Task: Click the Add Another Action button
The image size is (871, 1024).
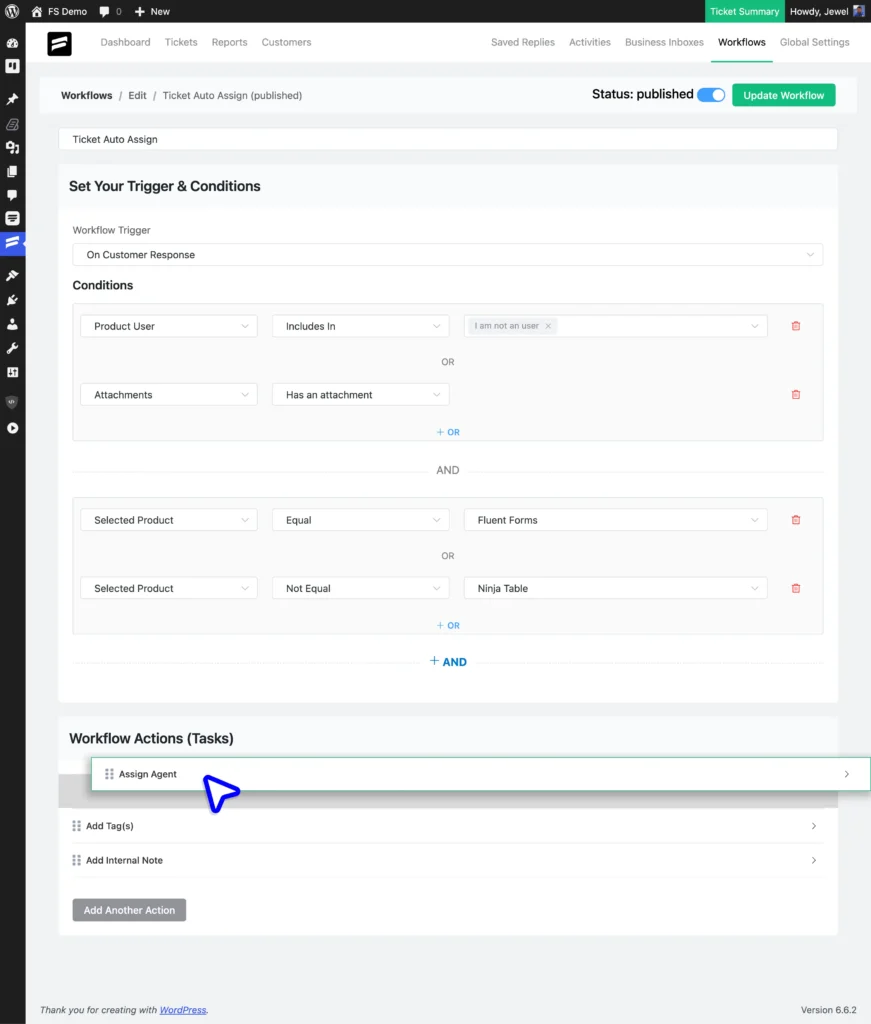Action: tap(129, 910)
